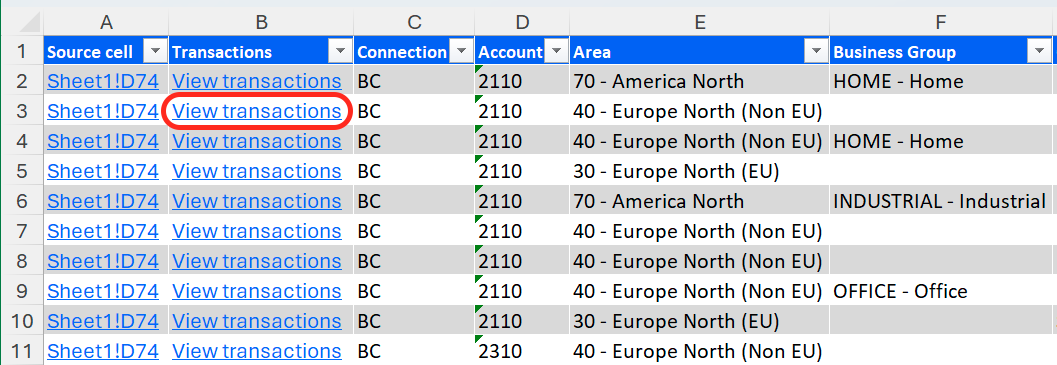
Task: Select BC connection cell in row 11
Action: tap(414, 351)
